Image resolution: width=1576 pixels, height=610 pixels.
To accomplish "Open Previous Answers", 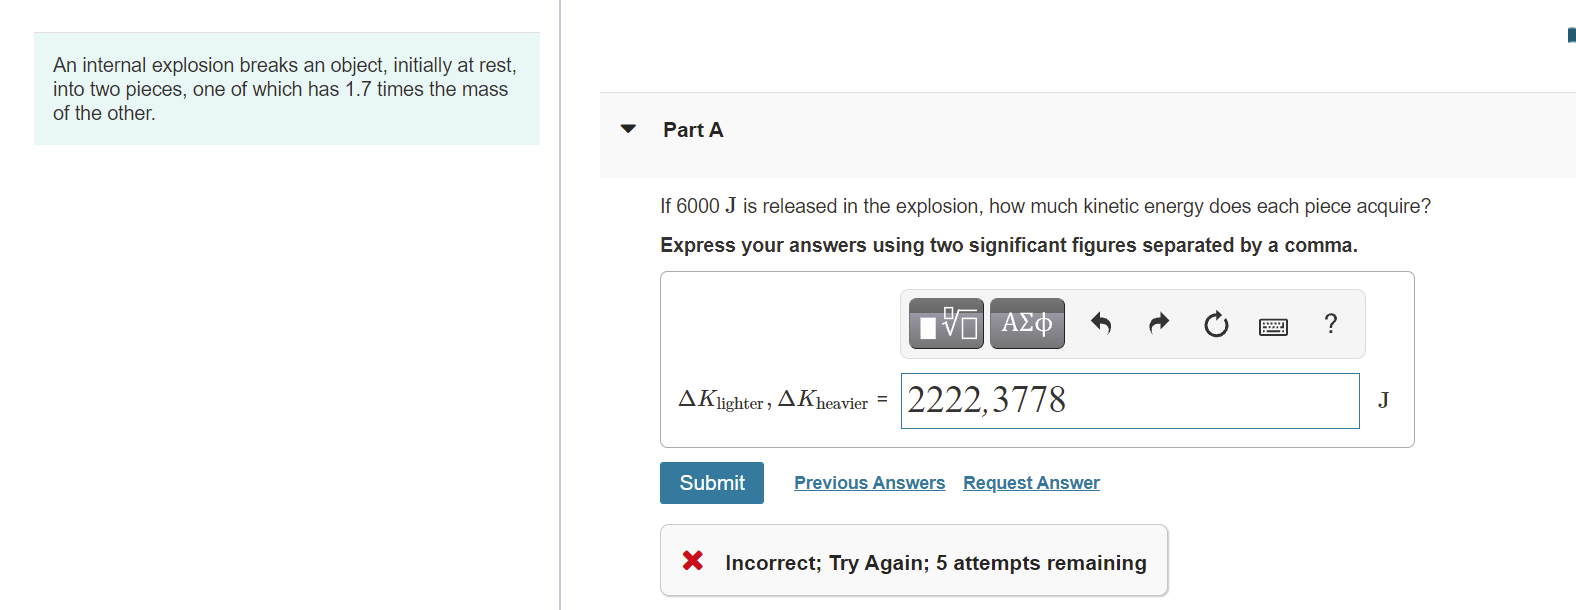I will [x=869, y=482].
